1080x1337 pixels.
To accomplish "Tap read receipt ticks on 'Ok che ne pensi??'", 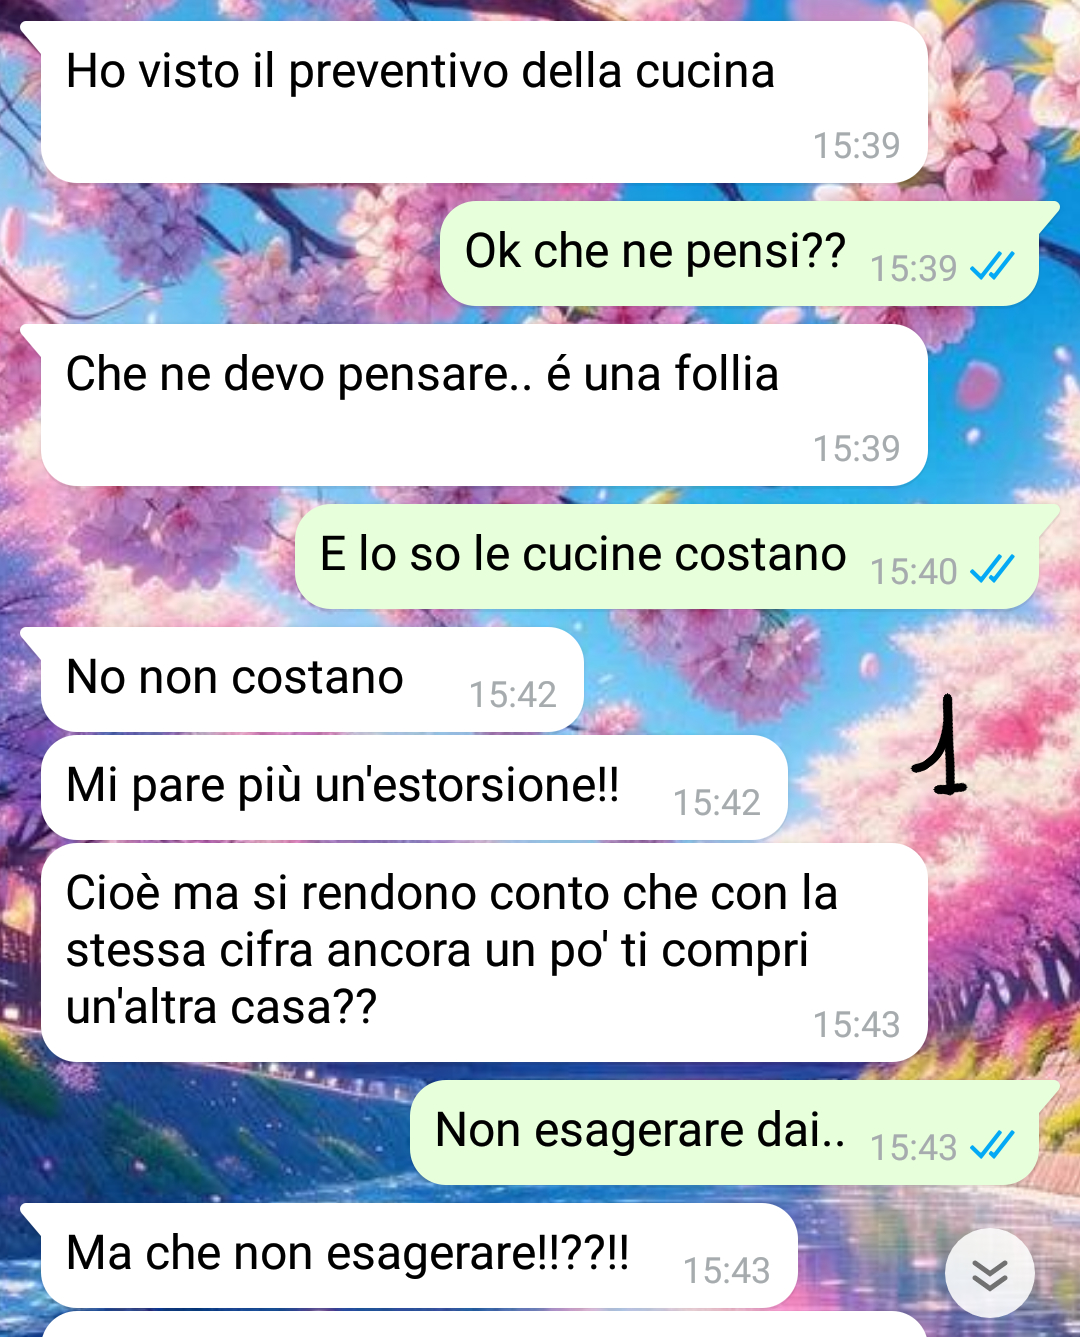I will pos(992,266).
